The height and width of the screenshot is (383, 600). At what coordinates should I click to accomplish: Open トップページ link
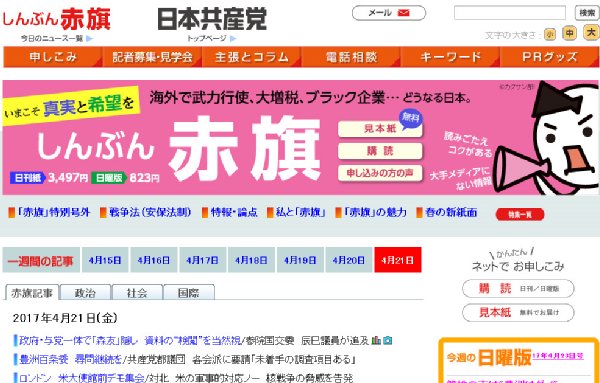click(x=207, y=38)
